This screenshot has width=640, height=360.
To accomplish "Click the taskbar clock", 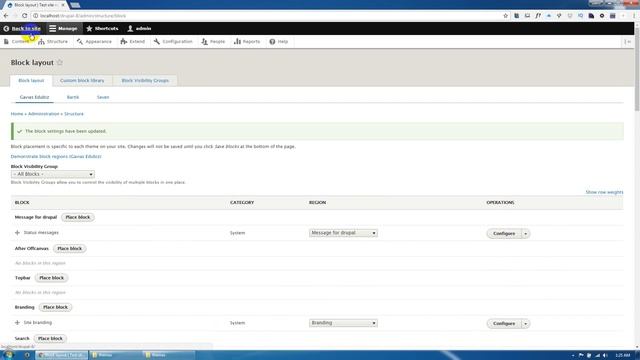I will [622, 356].
